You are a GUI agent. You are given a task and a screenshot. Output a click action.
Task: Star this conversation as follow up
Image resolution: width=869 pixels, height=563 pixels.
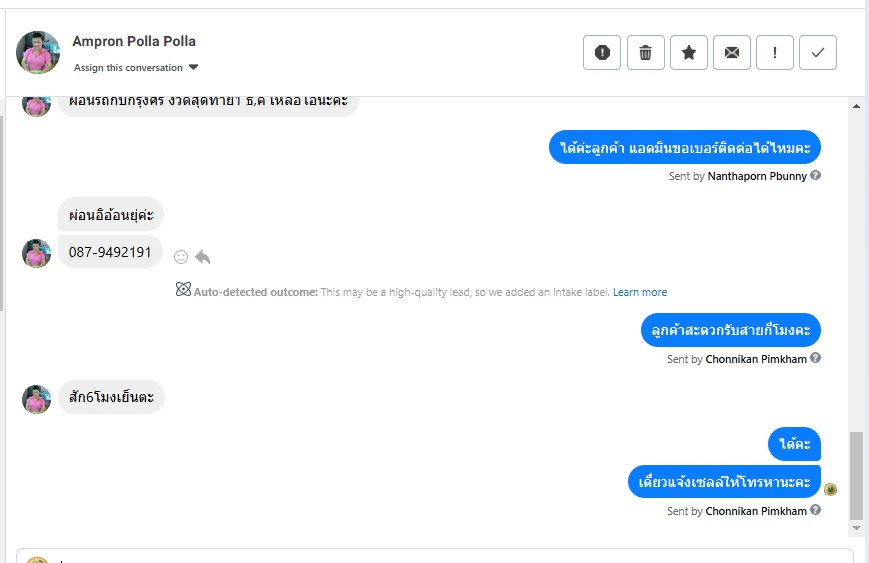point(689,53)
